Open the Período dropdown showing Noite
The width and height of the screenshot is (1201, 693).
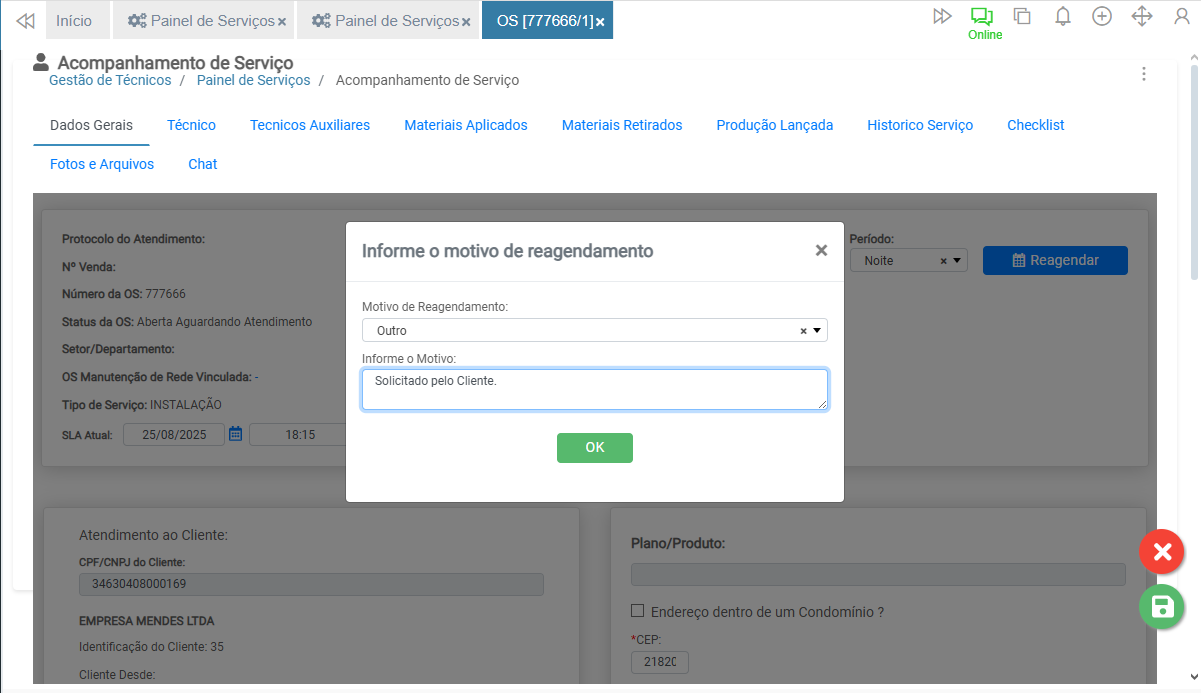tap(957, 261)
